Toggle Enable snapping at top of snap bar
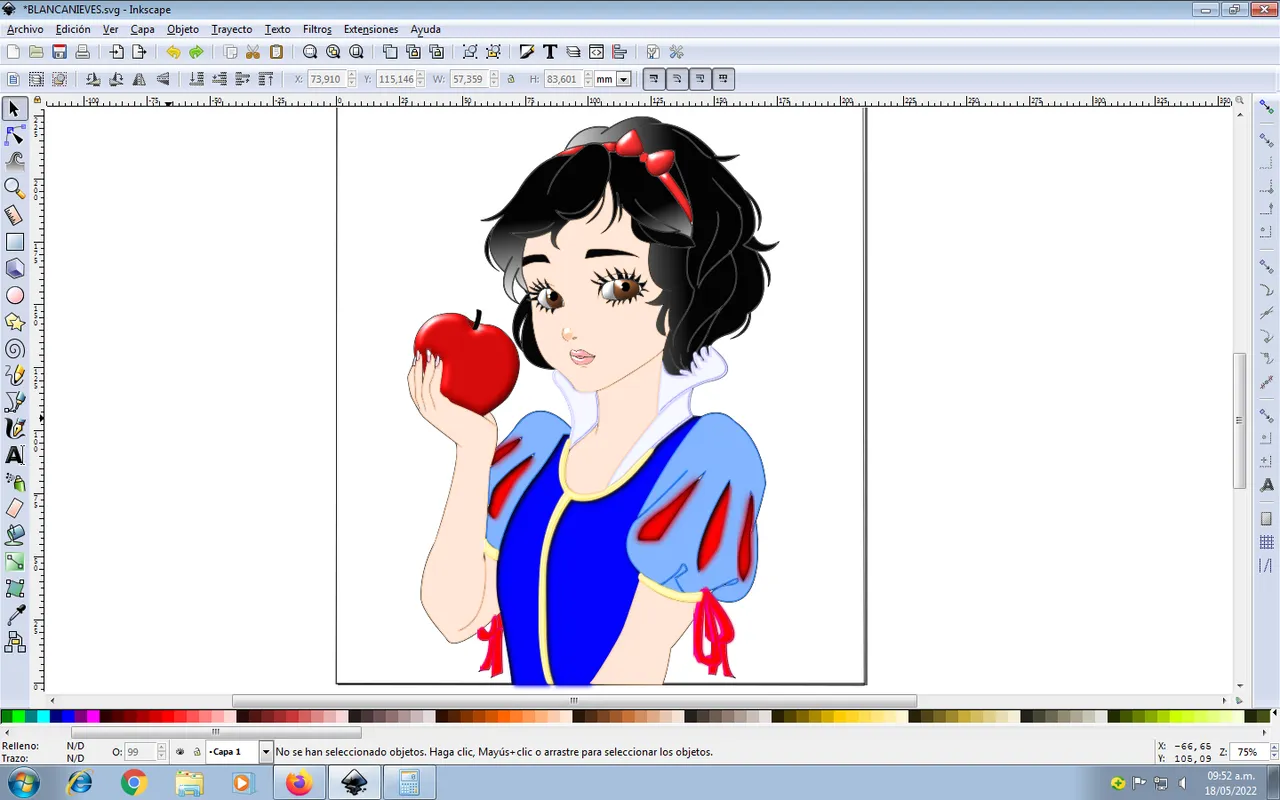This screenshot has height=800, width=1280. (1266, 108)
